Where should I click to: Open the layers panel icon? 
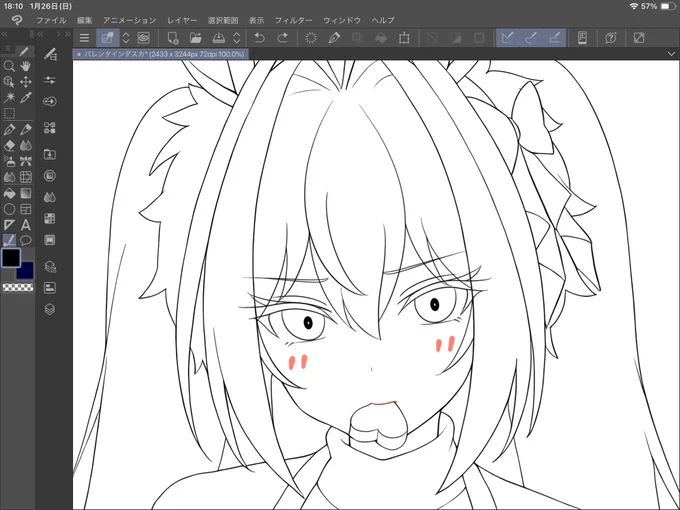[x=50, y=309]
